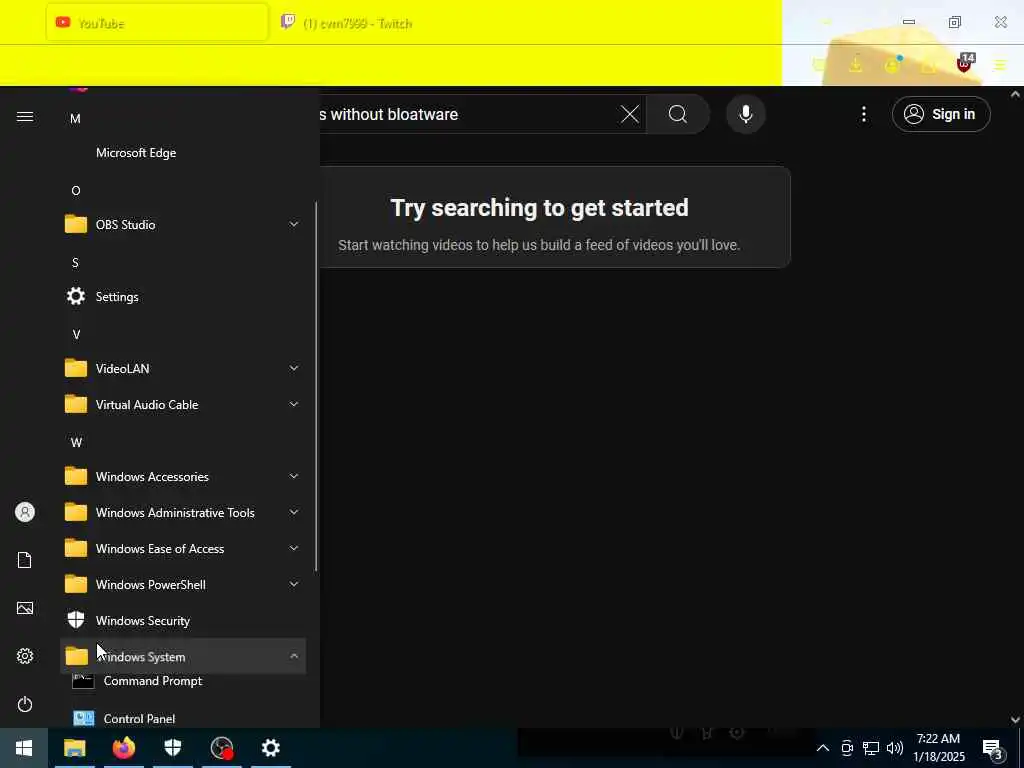This screenshot has height=768, width=1024.
Task: Click the letter W section header
Action: (x=76, y=442)
